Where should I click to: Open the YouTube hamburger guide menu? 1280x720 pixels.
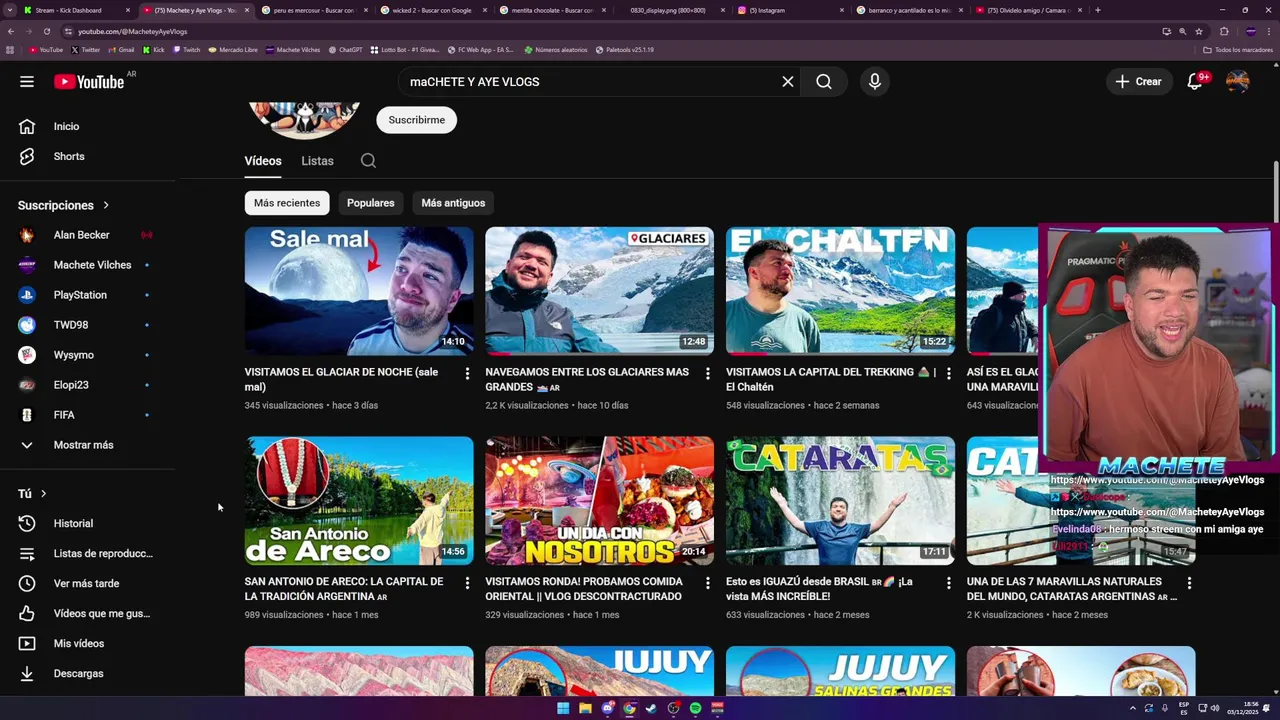tap(27, 82)
